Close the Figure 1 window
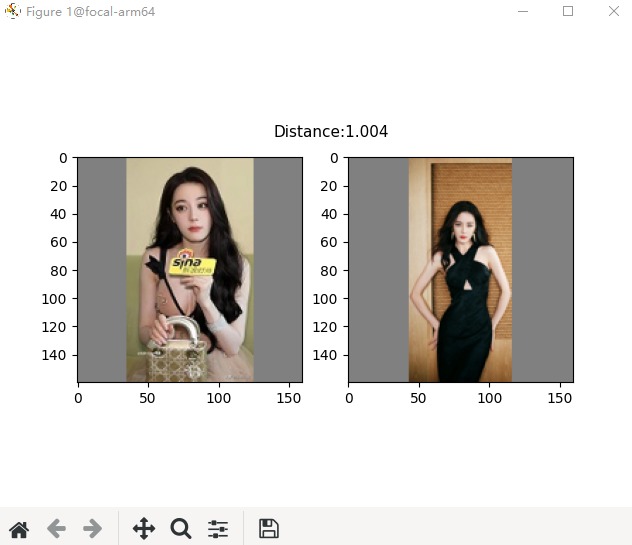The image size is (632, 545). 613,12
